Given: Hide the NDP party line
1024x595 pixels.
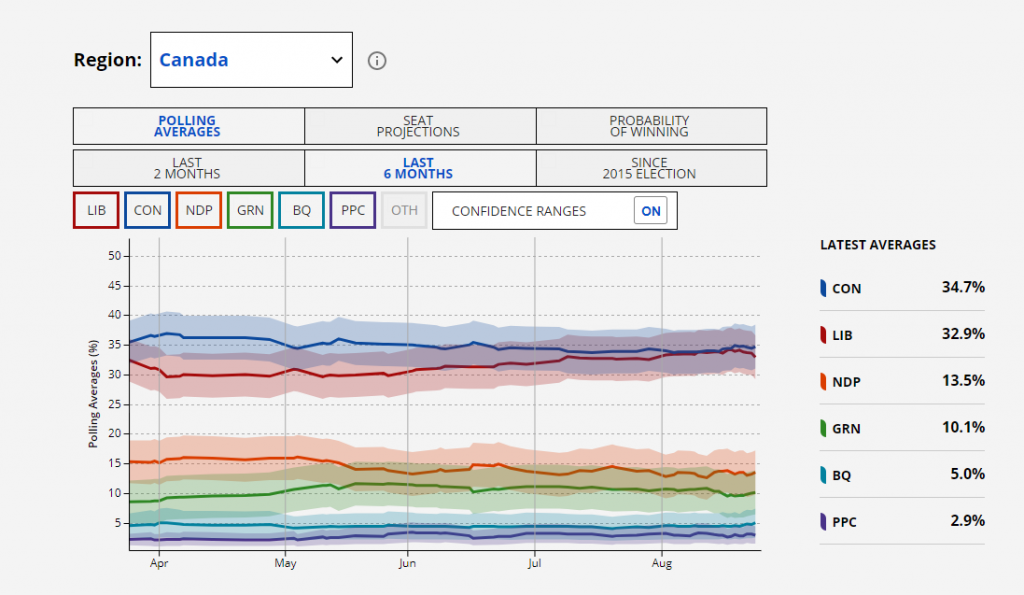Looking at the screenshot, I should (199, 211).
